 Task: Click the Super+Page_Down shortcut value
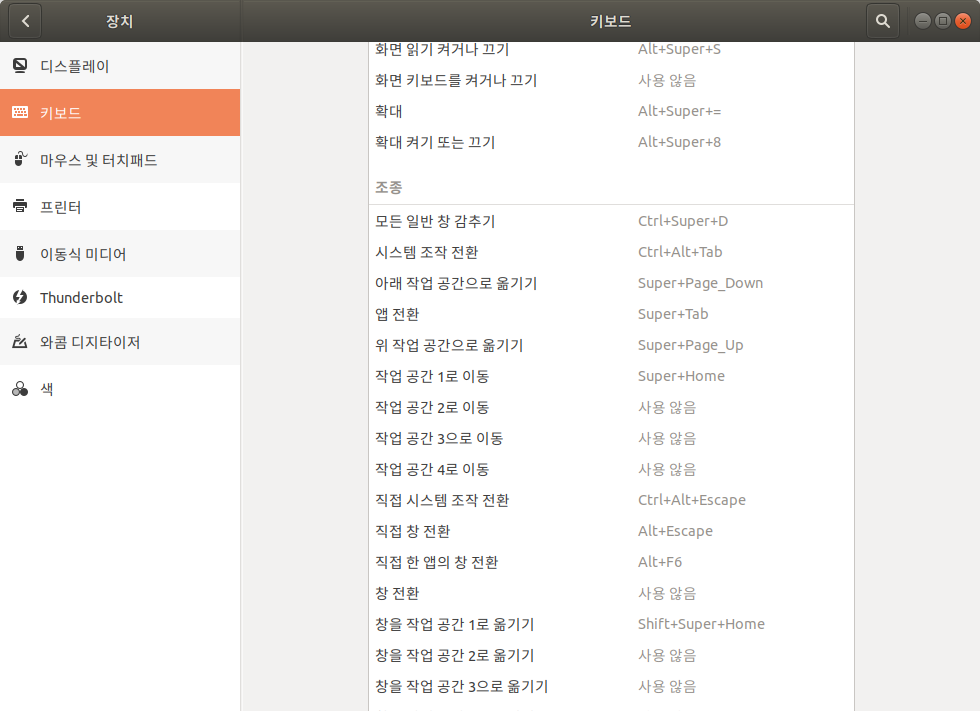point(700,283)
